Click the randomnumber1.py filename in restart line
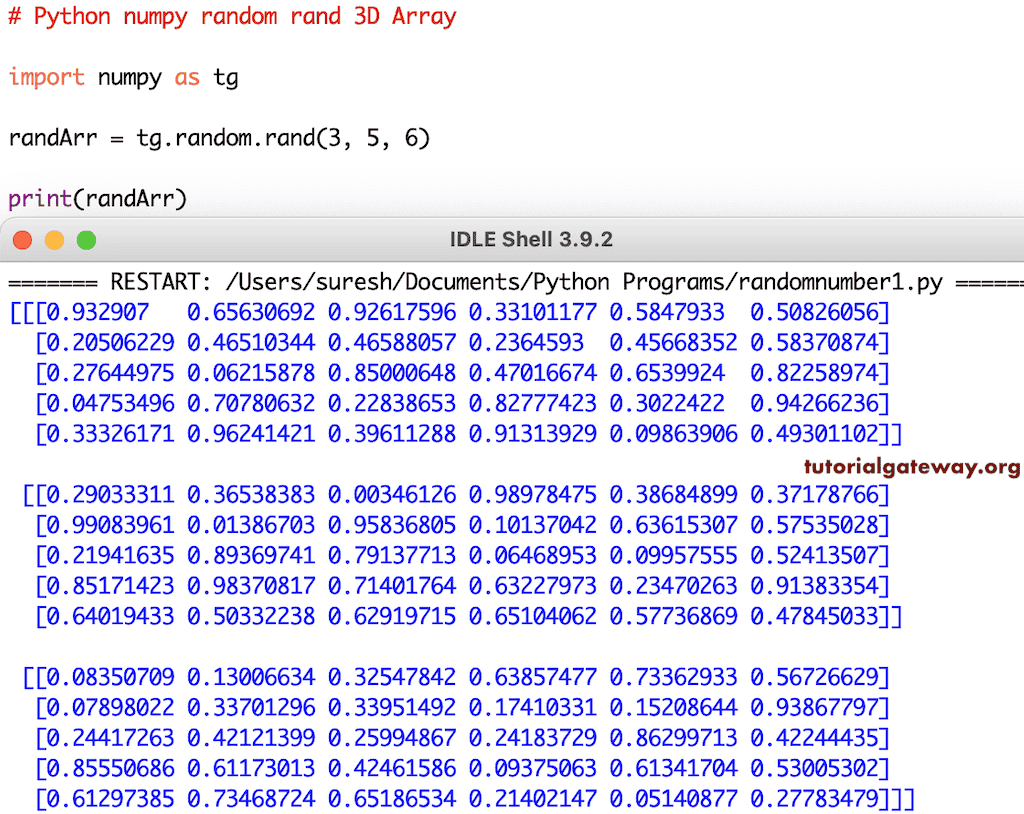The width and height of the screenshot is (1024, 814). point(845,281)
